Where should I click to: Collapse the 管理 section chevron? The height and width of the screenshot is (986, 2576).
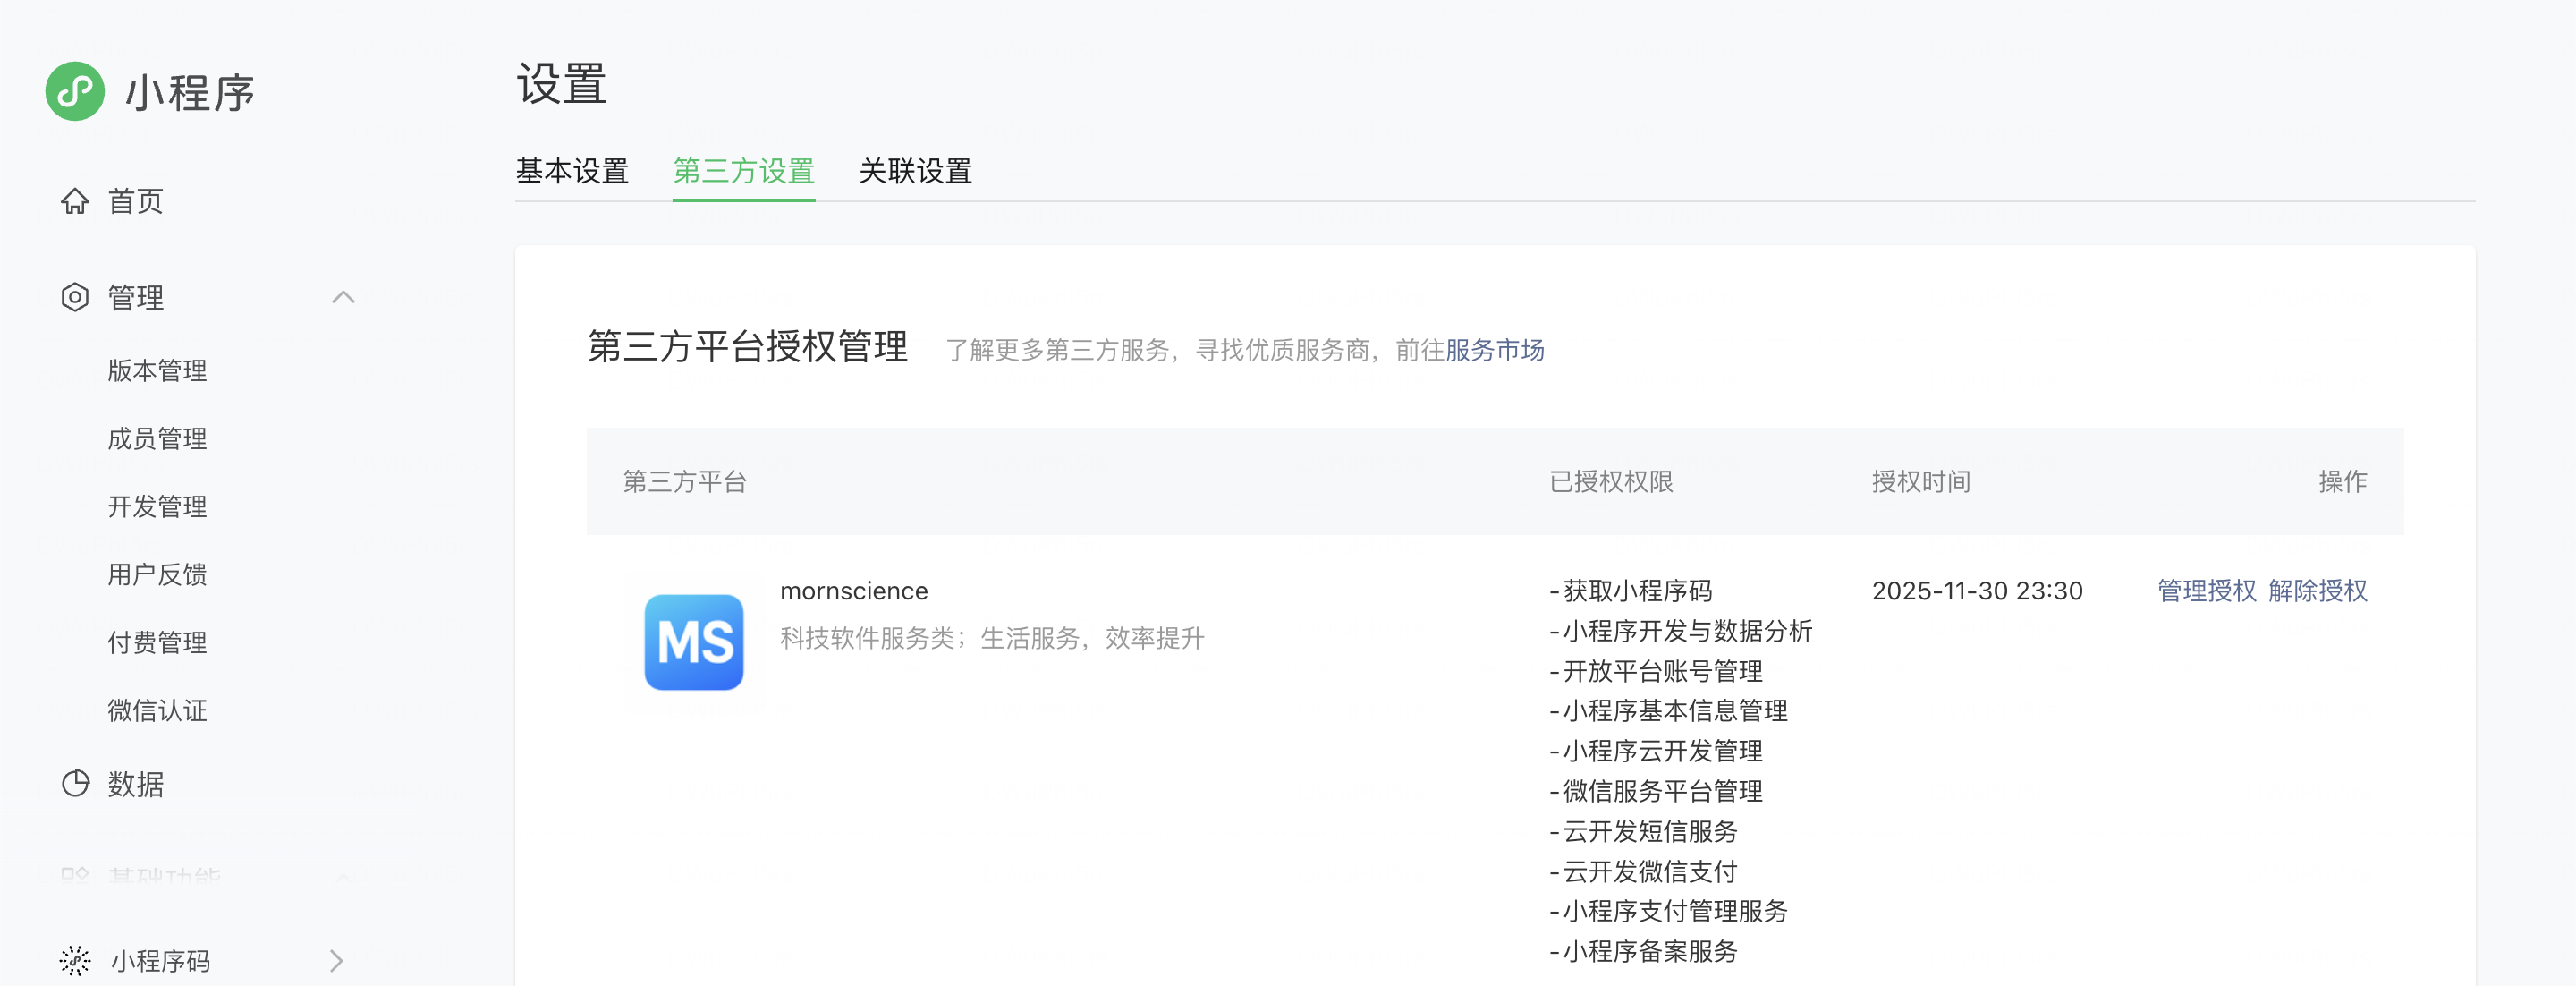[x=343, y=297]
